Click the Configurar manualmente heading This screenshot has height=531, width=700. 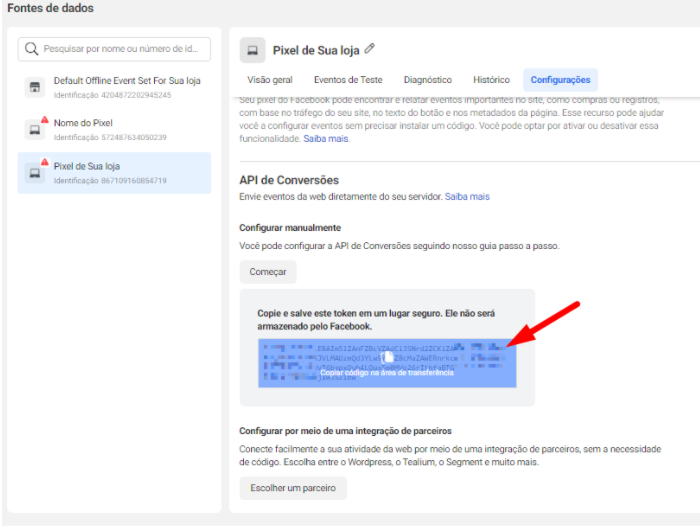tap(290, 228)
